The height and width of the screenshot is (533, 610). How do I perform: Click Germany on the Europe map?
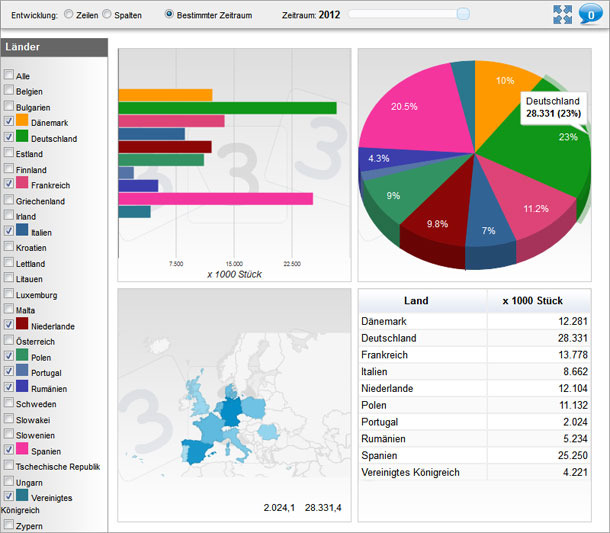pos(231,412)
